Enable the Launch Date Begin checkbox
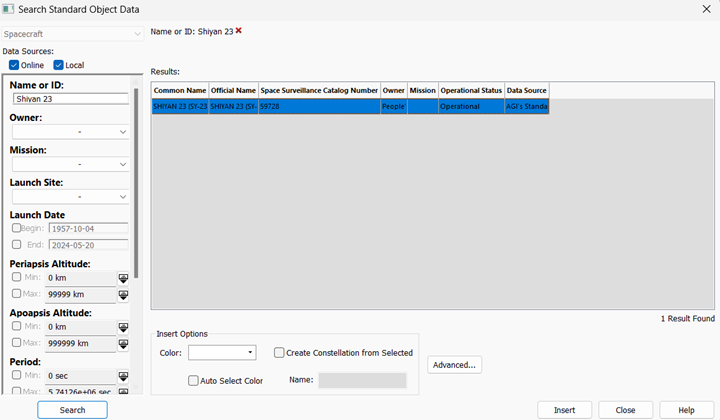 (x=17, y=228)
